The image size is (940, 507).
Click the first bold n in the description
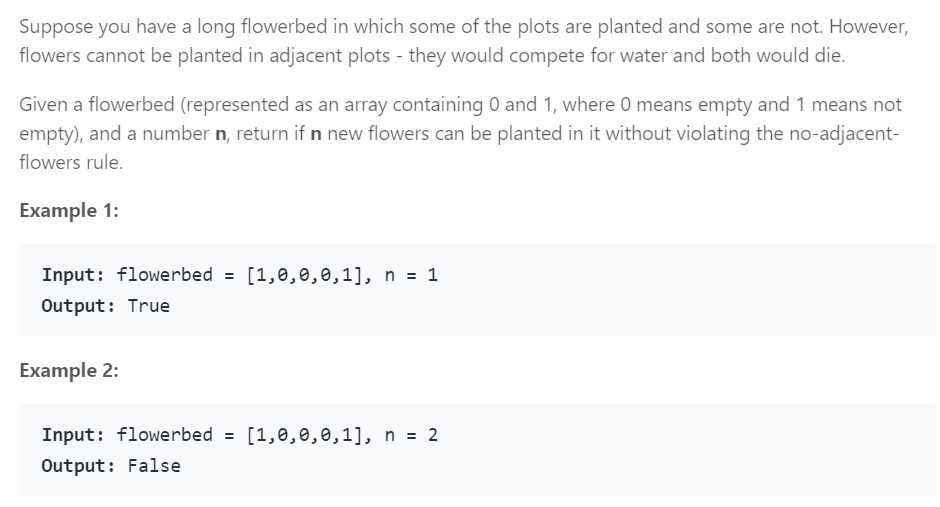point(221,134)
